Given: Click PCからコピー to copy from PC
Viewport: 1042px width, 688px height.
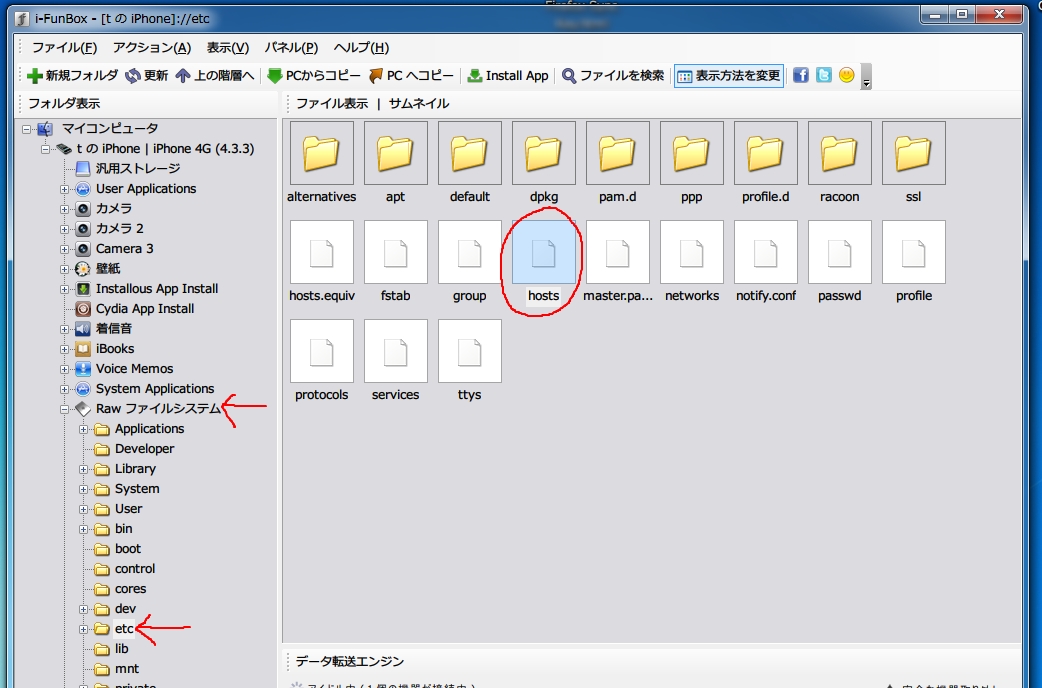Looking at the screenshot, I should coord(314,76).
